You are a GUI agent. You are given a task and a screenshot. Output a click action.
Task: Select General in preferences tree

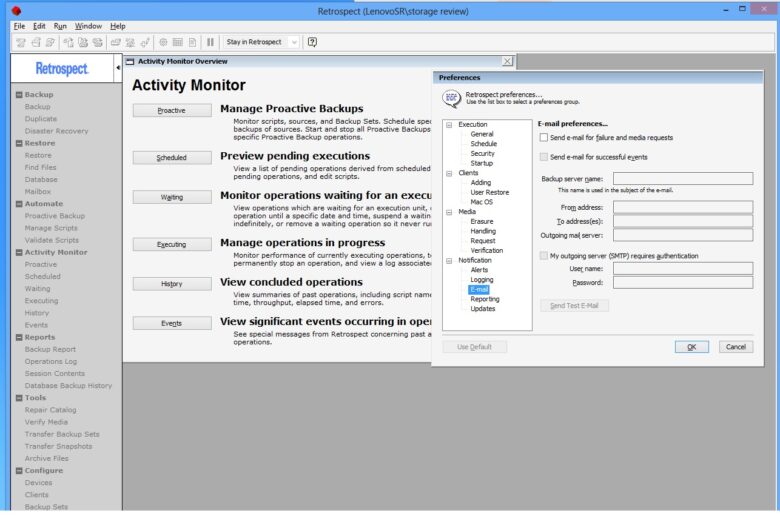482,134
